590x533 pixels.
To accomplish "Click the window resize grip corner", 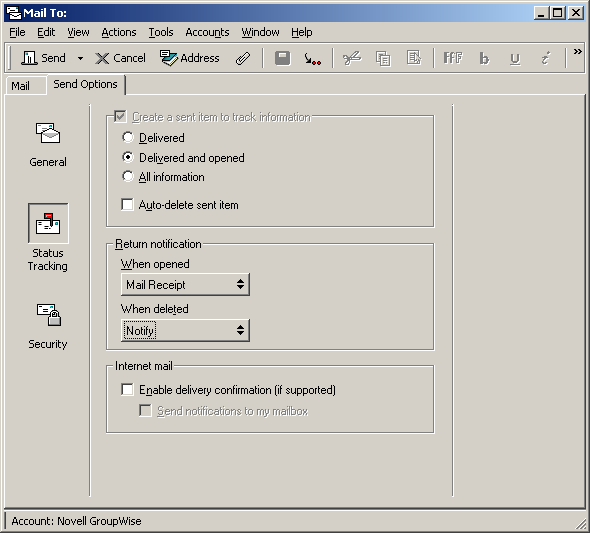I will (x=581, y=524).
